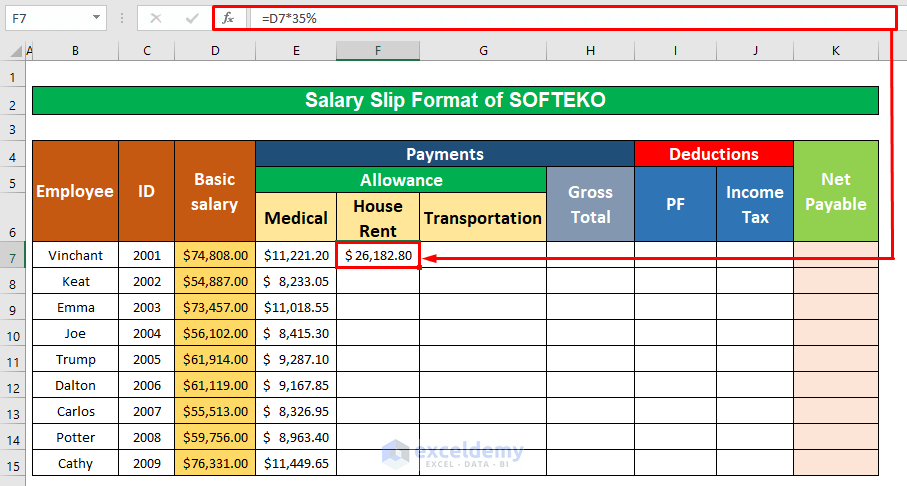Select row 15 header
Image resolution: width=907 pixels, height=486 pixels.
(11, 463)
